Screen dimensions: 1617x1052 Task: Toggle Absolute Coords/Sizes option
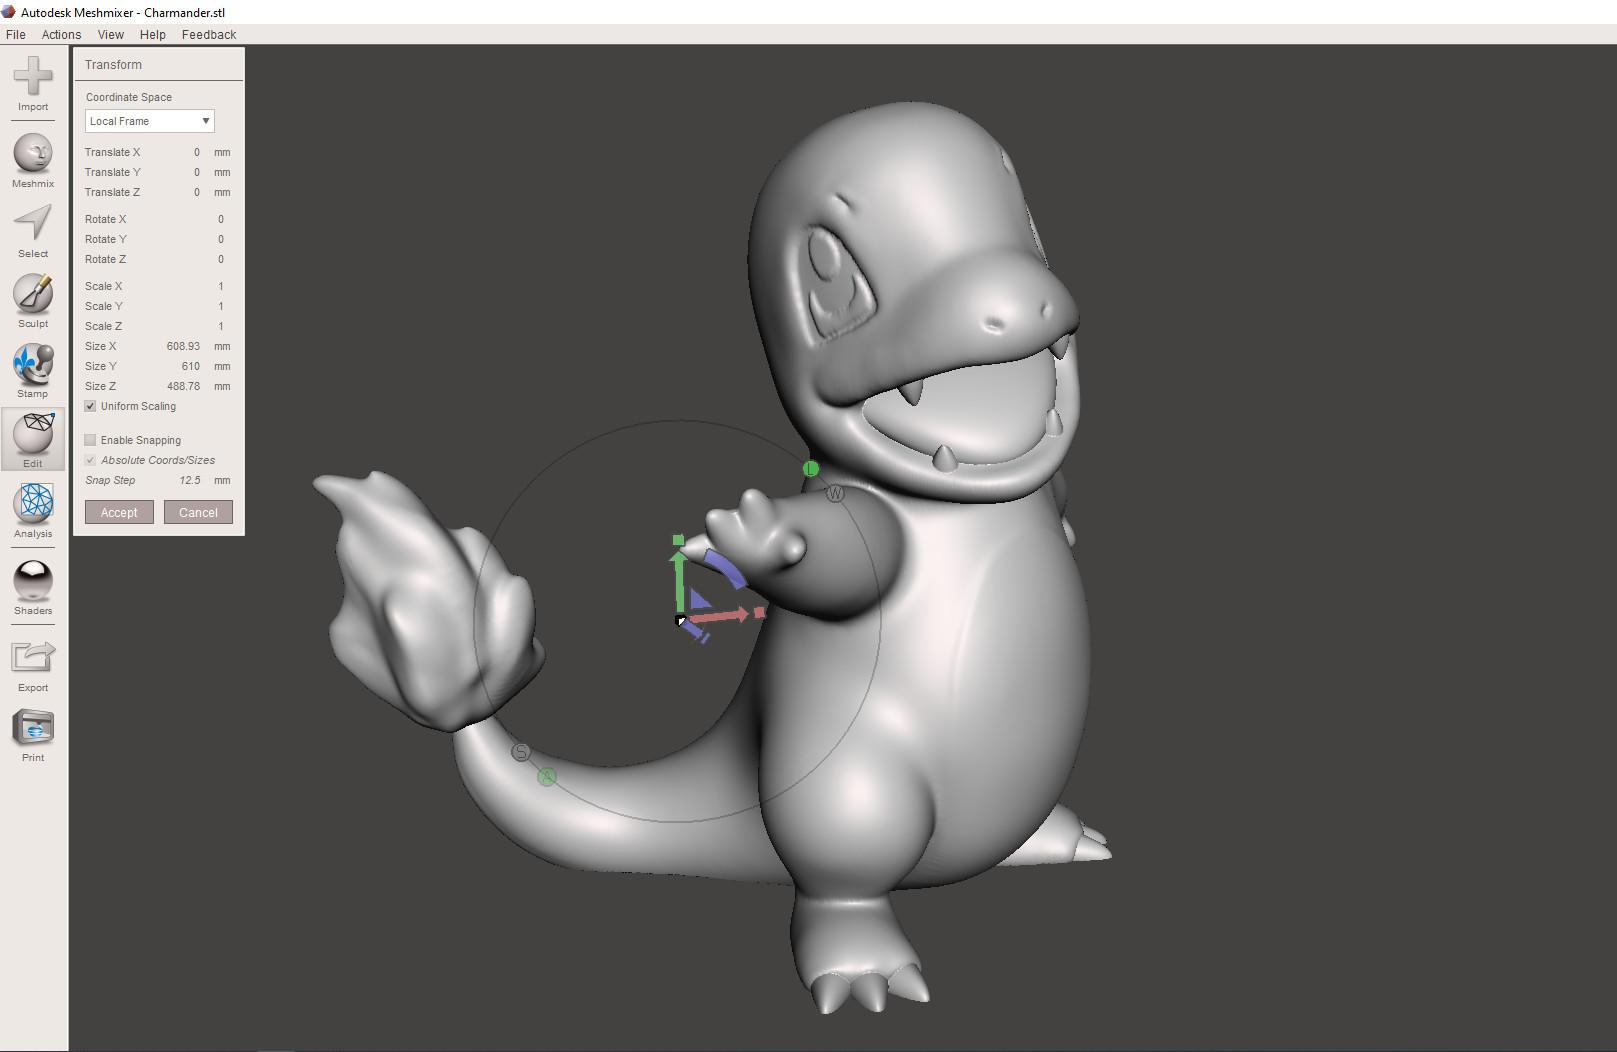[x=90, y=460]
